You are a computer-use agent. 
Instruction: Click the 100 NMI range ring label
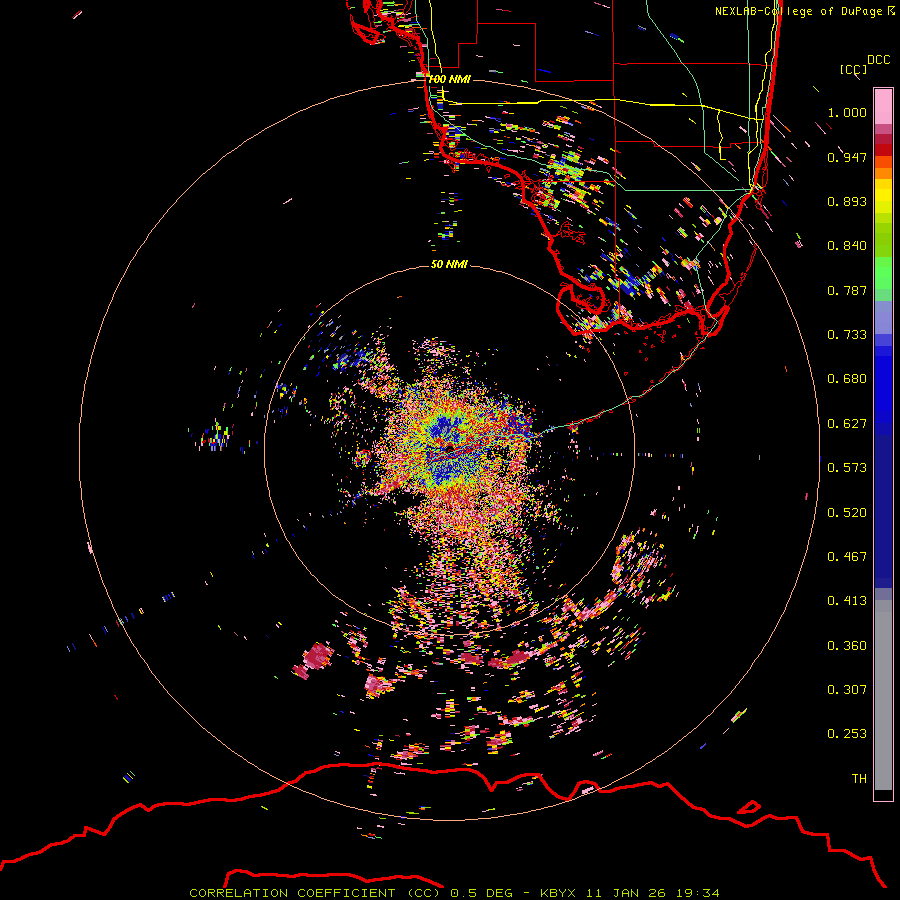coord(449,79)
